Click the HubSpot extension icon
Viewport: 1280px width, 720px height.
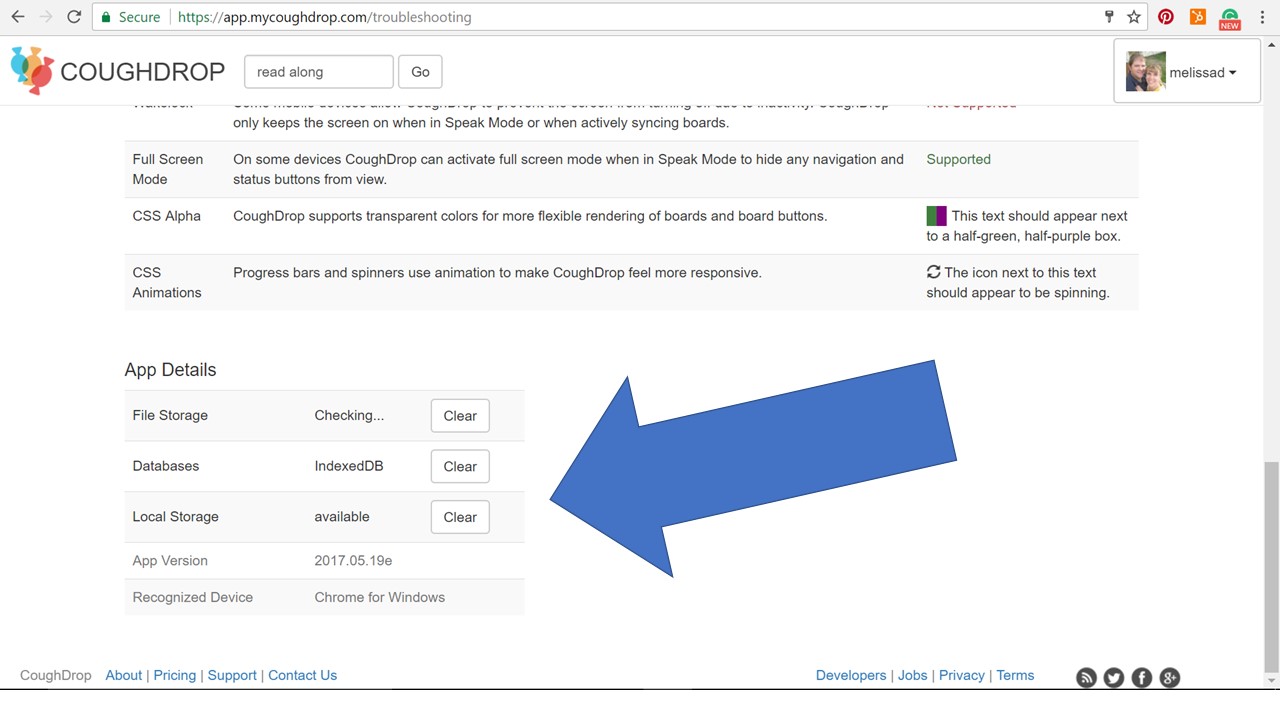coord(1198,17)
